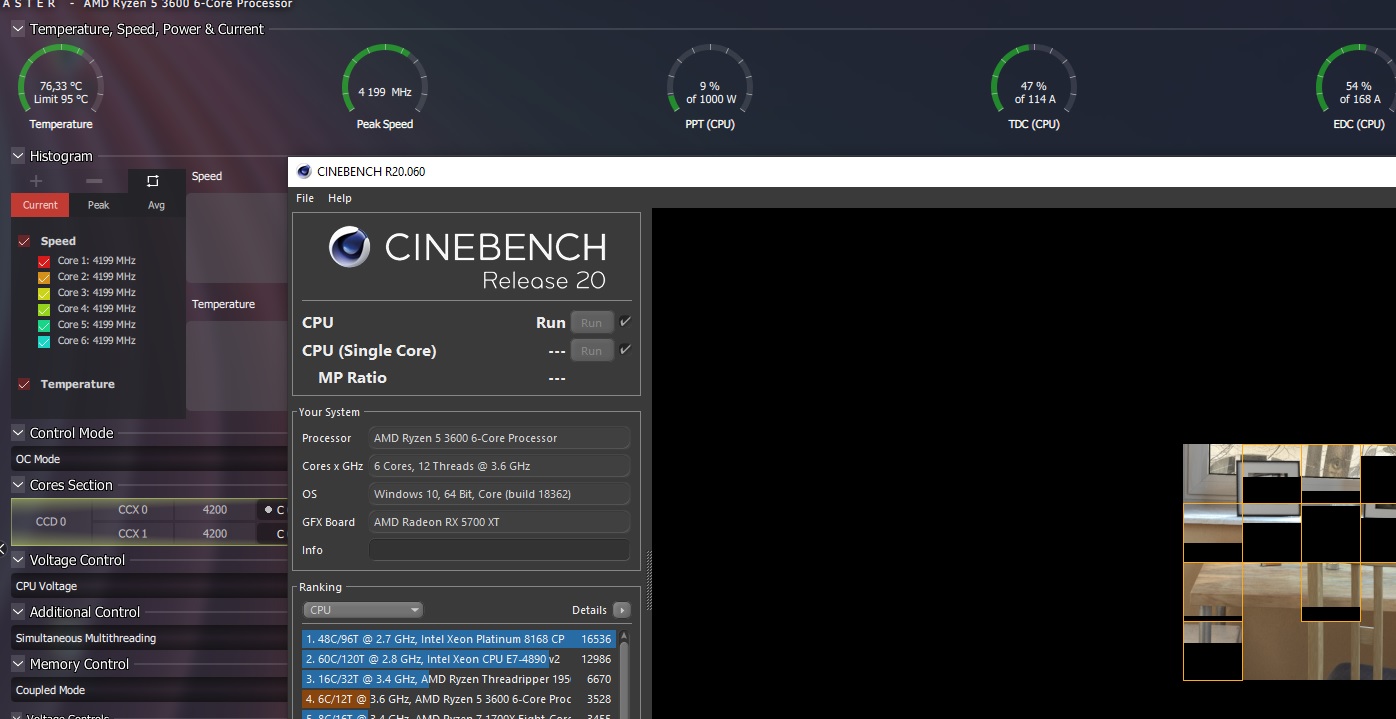Image resolution: width=1396 pixels, height=719 pixels.
Task: Select ranking entry AMD Ryzen Threadripper
Action: (x=458, y=679)
